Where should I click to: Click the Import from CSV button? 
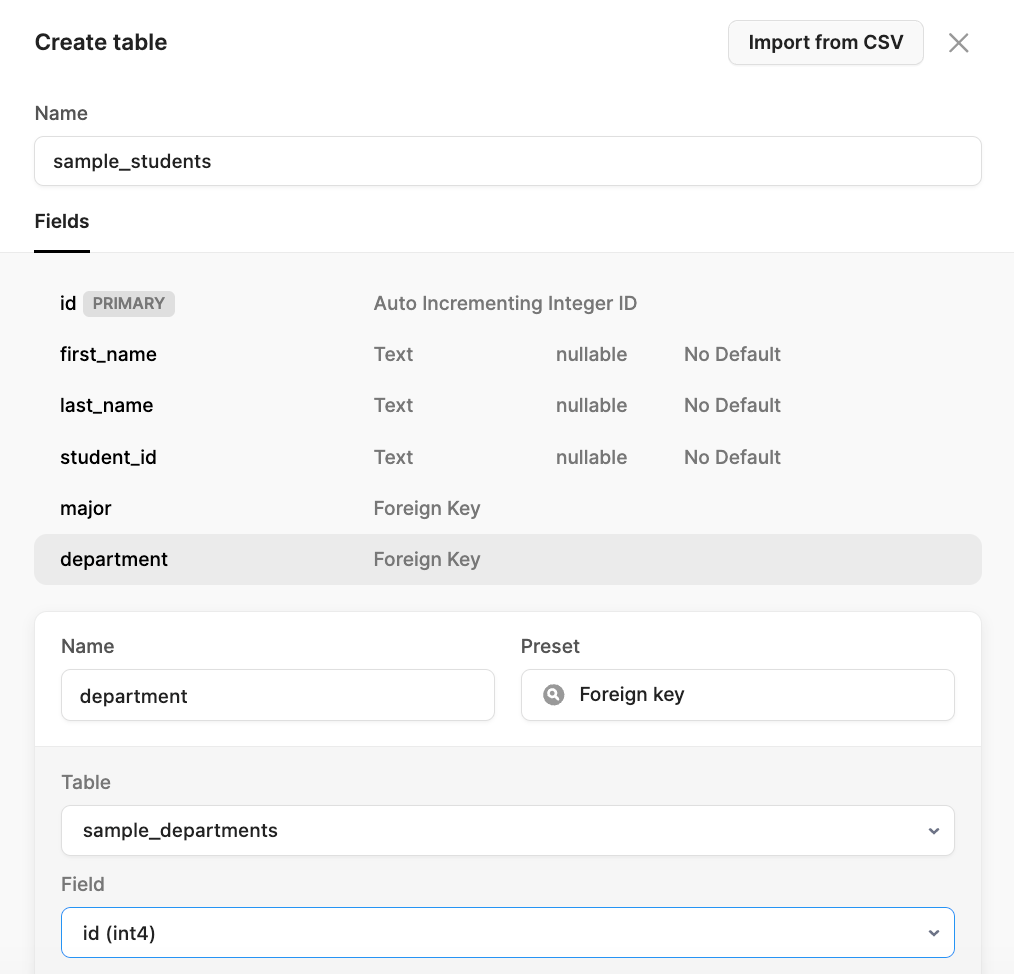point(825,43)
